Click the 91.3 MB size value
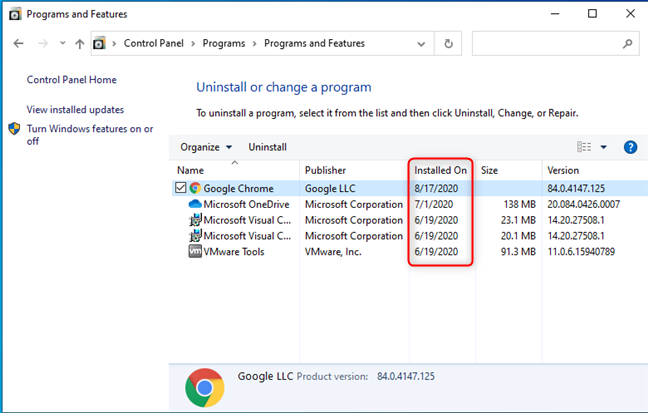 [518, 252]
